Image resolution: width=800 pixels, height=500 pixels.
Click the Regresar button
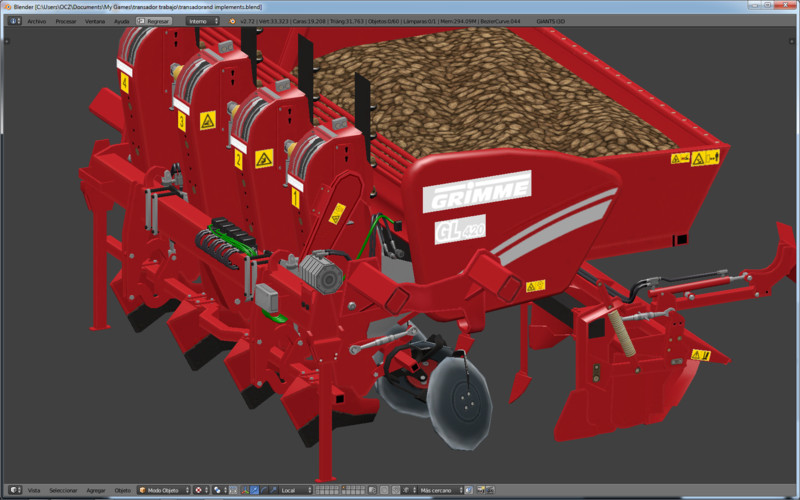pos(154,20)
